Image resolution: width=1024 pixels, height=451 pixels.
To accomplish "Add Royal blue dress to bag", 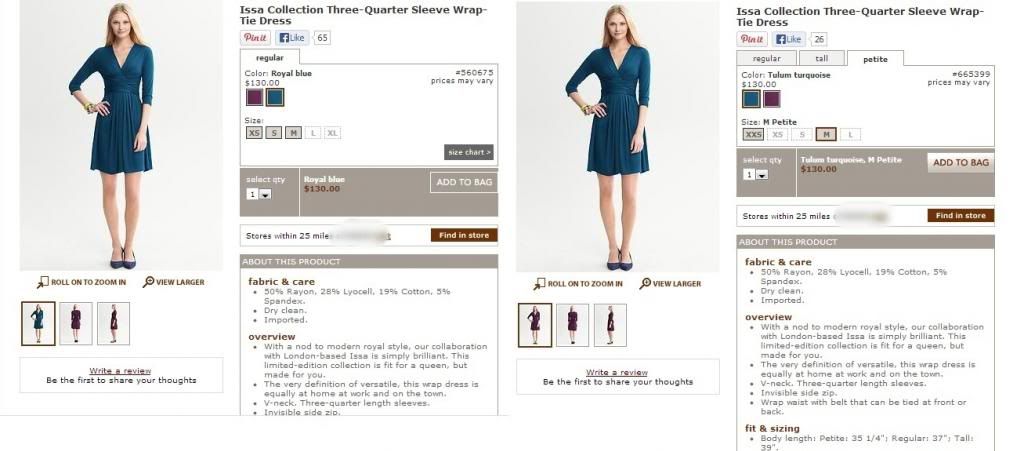I will tap(464, 182).
